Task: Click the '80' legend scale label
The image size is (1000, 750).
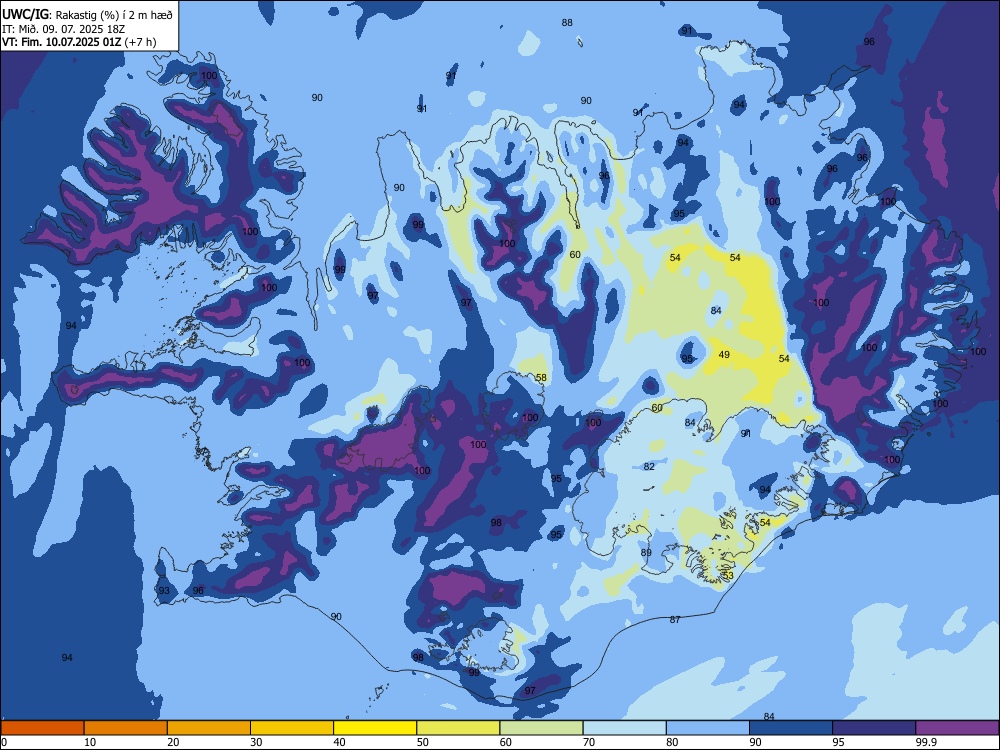Action: point(672,742)
